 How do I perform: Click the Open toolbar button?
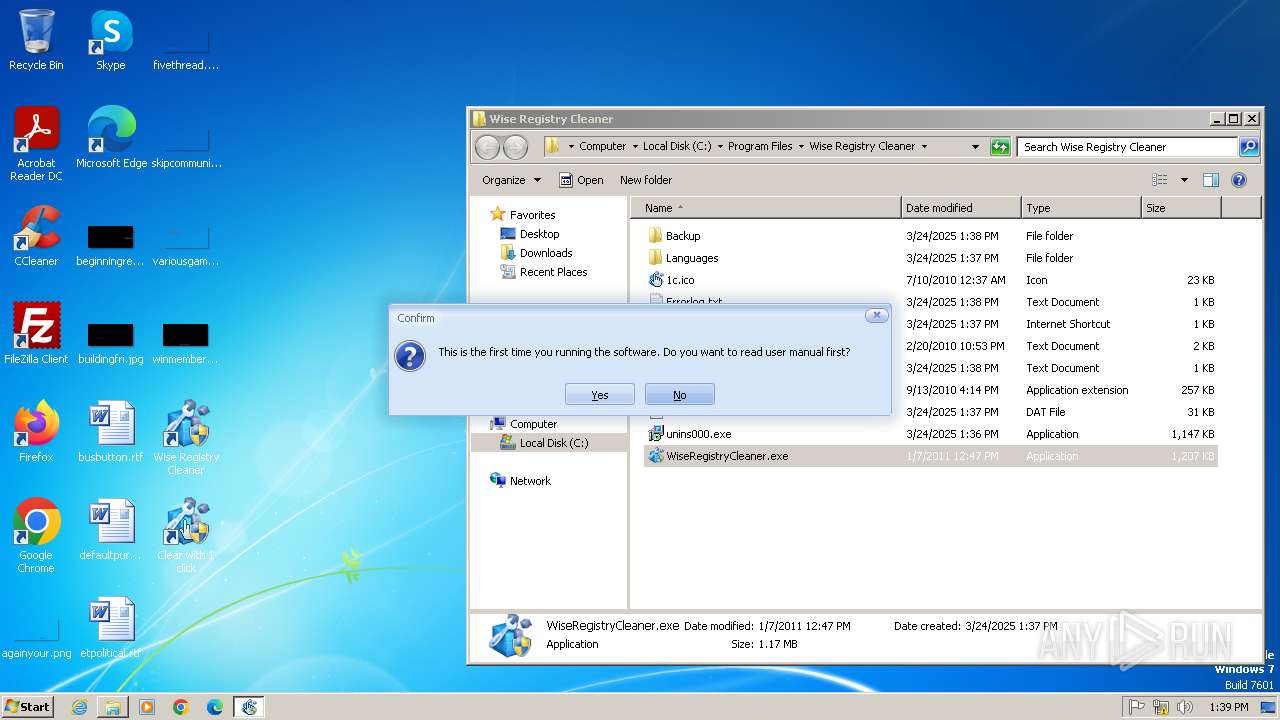click(x=581, y=180)
